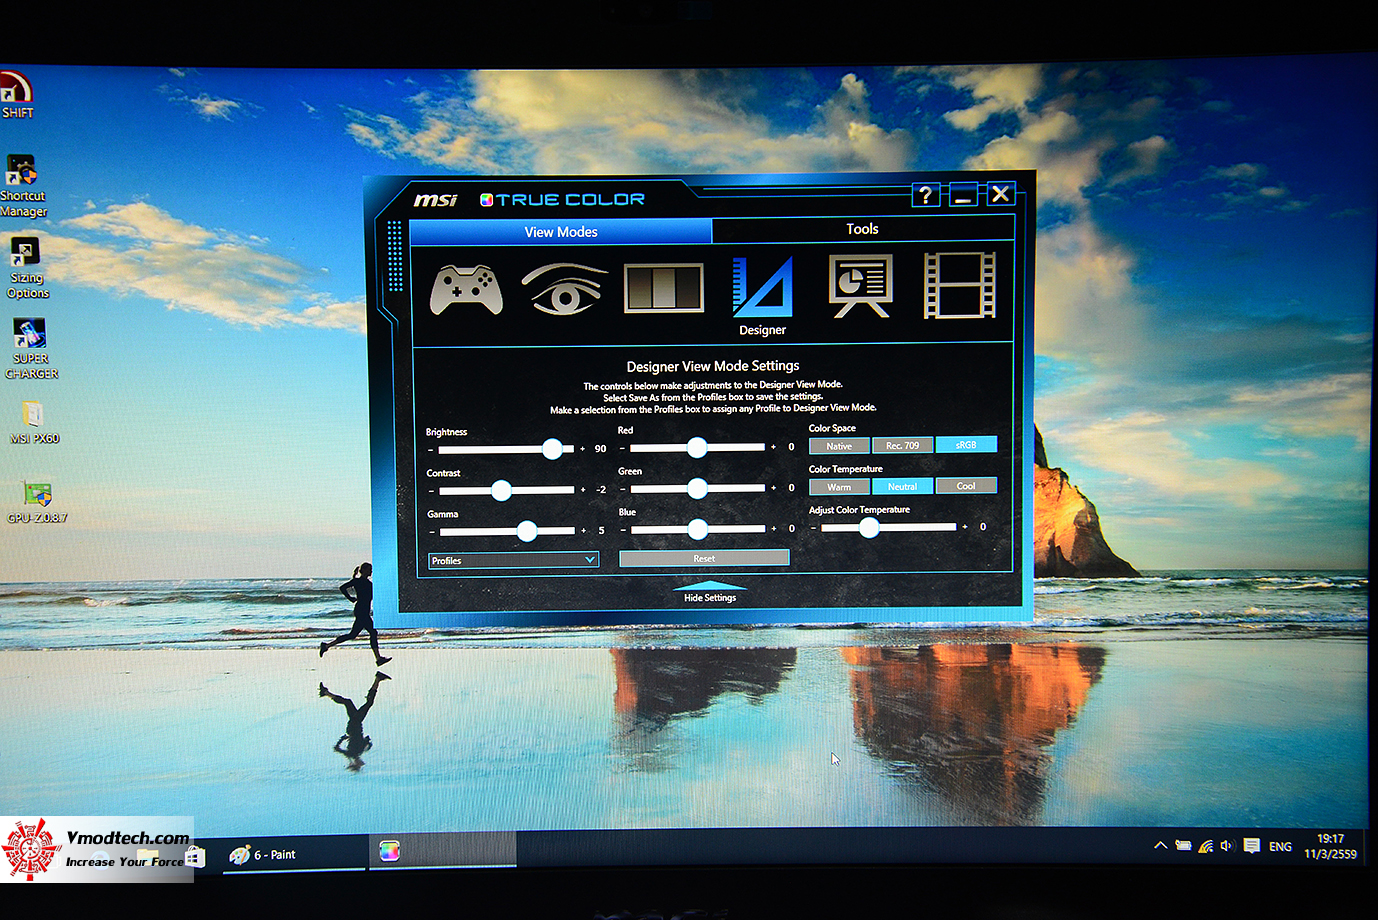The image size is (1378, 920).
Task: Switch color temperature to Warm
Action: pyautogui.click(x=839, y=486)
